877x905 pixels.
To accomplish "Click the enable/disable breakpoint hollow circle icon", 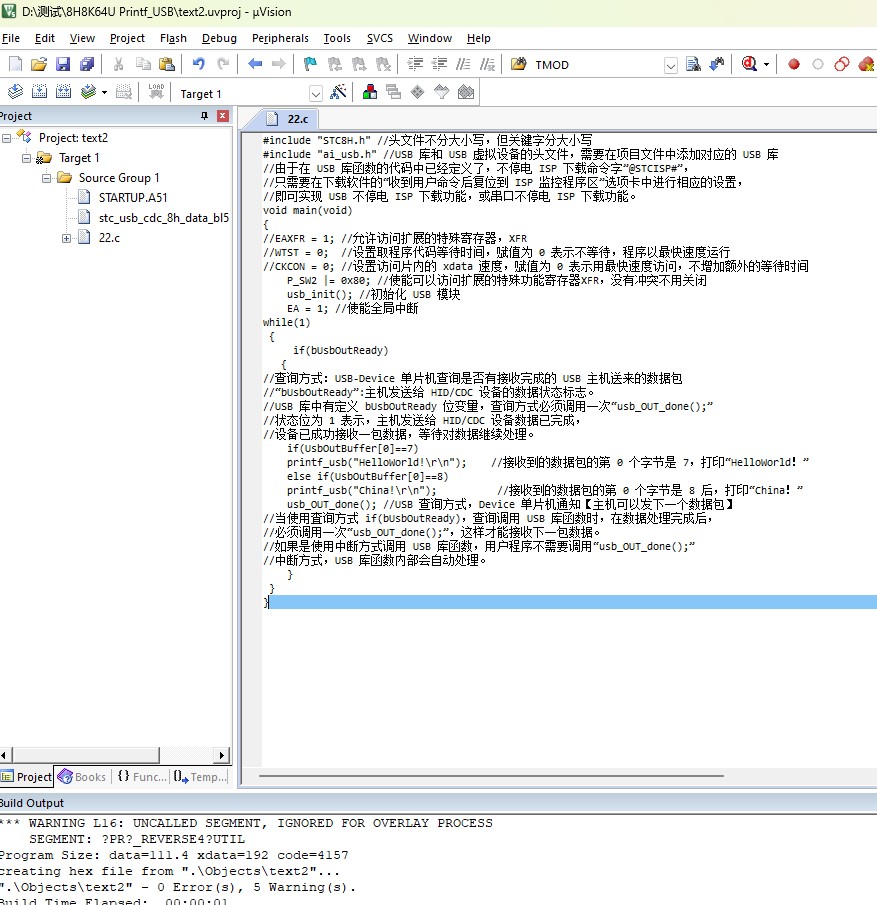I will click(818, 64).
